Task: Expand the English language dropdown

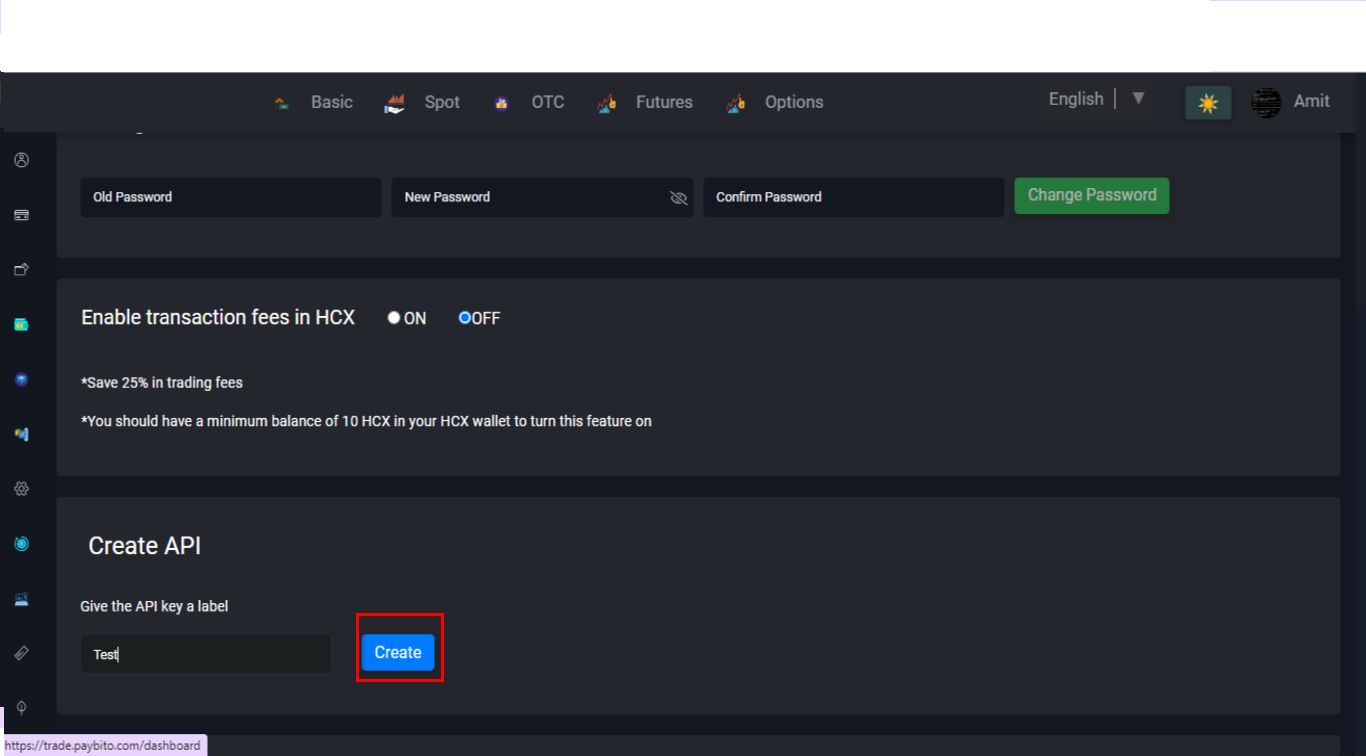Action: coord(1138,98)
